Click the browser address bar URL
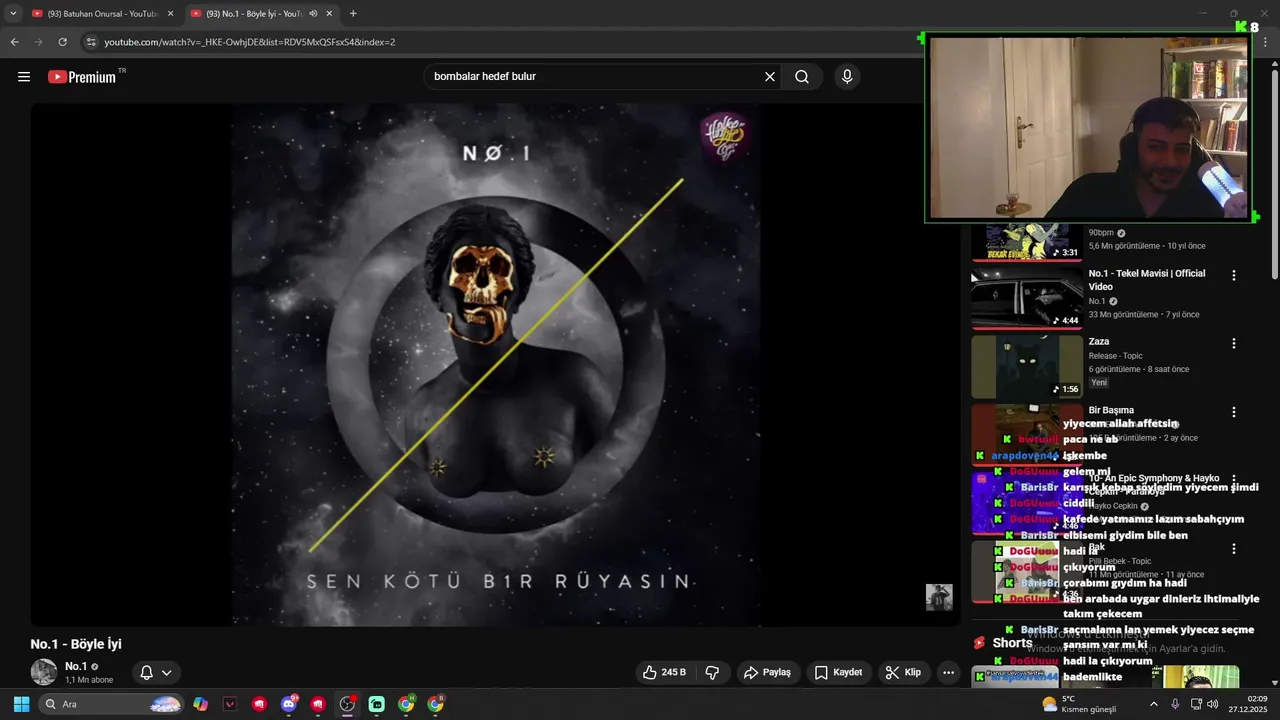This screenshot has height=720, width=1280. [x=250, y=42]
